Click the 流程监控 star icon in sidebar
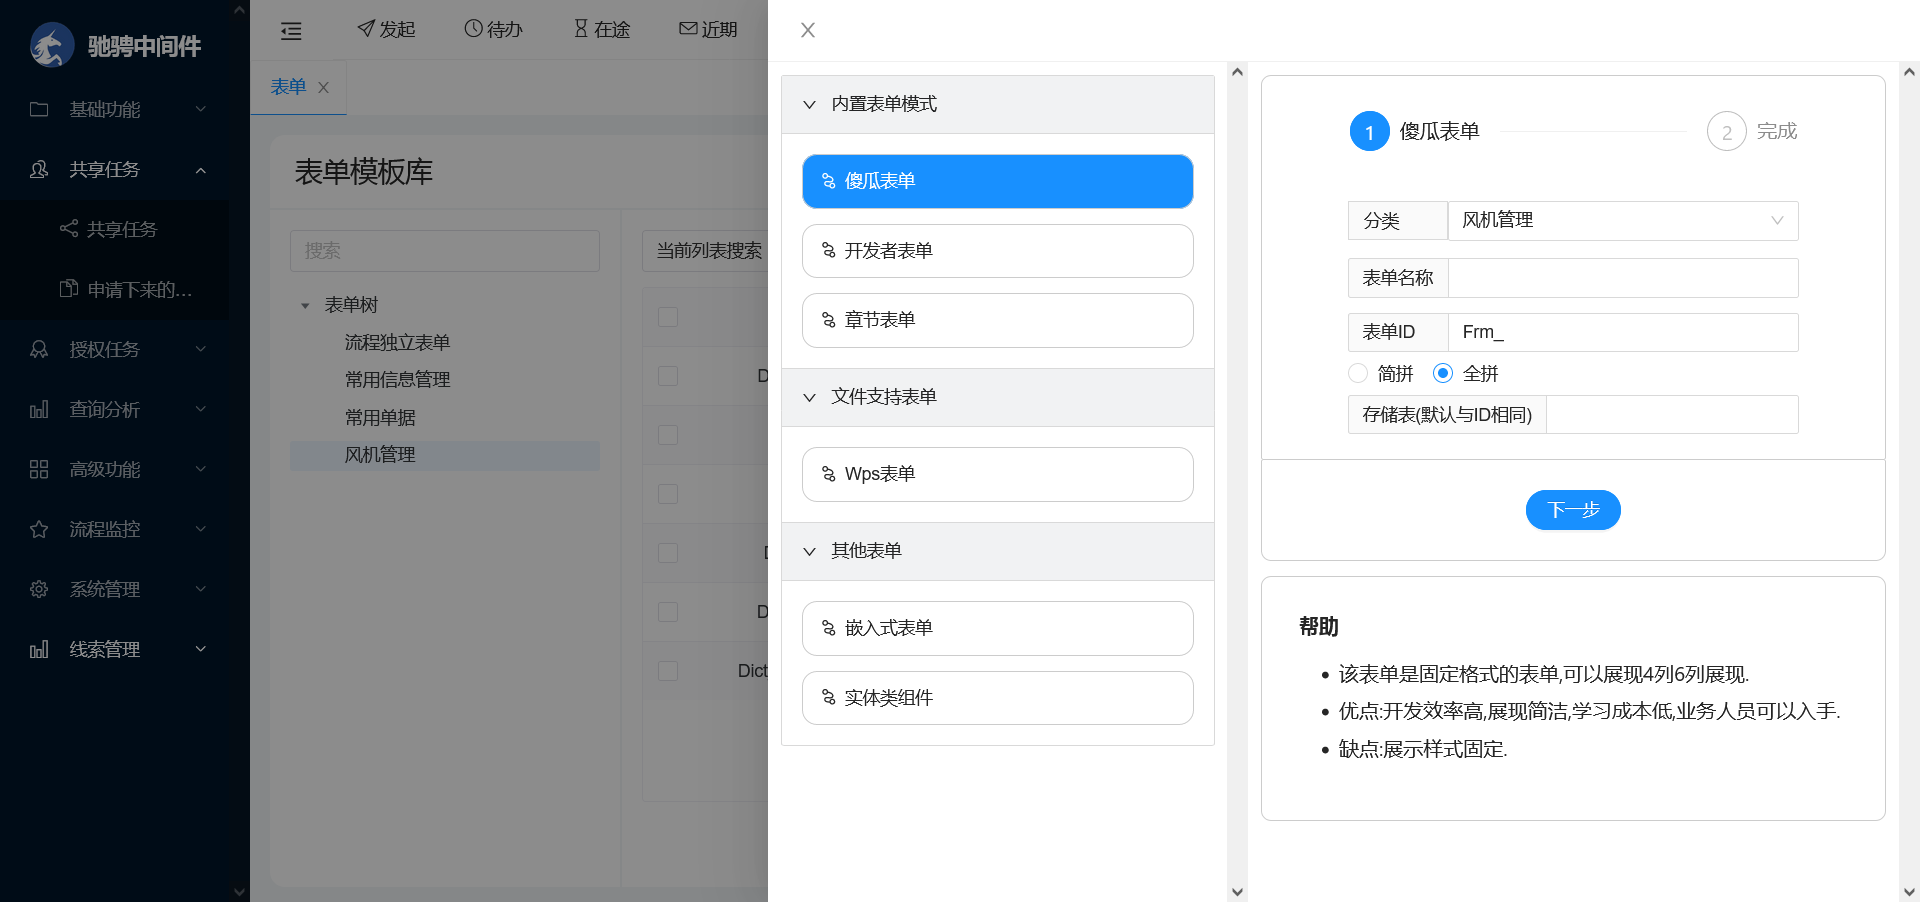Image resolution: width=1920 pixels, height=902 pixels. [39, 529]
